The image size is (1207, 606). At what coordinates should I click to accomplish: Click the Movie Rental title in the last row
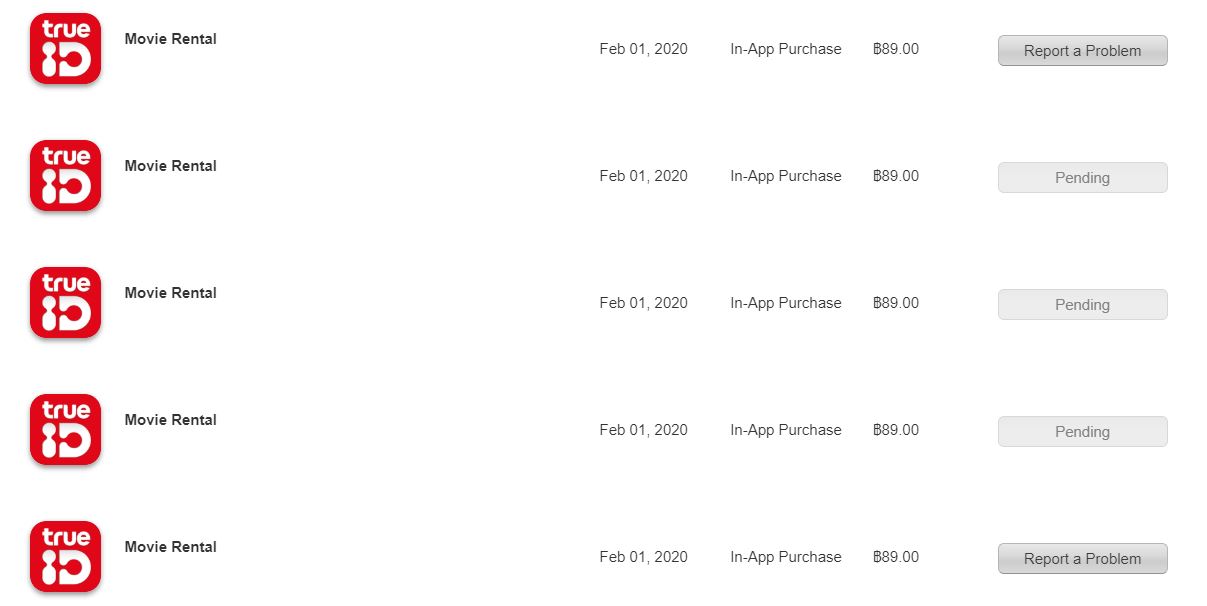point(171,547)
